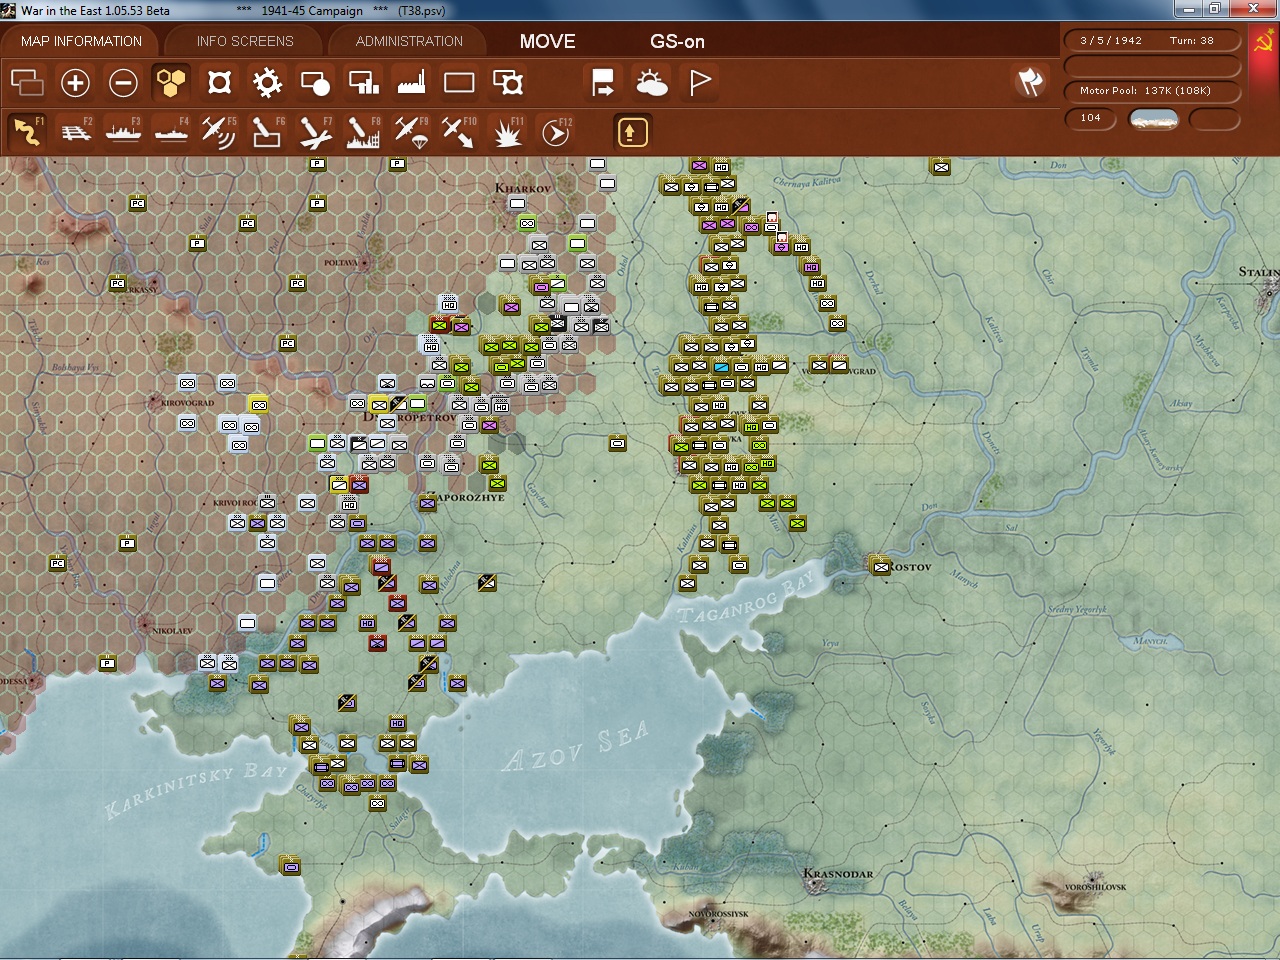Select the F4 ship mode icon

tap(171, 131)
